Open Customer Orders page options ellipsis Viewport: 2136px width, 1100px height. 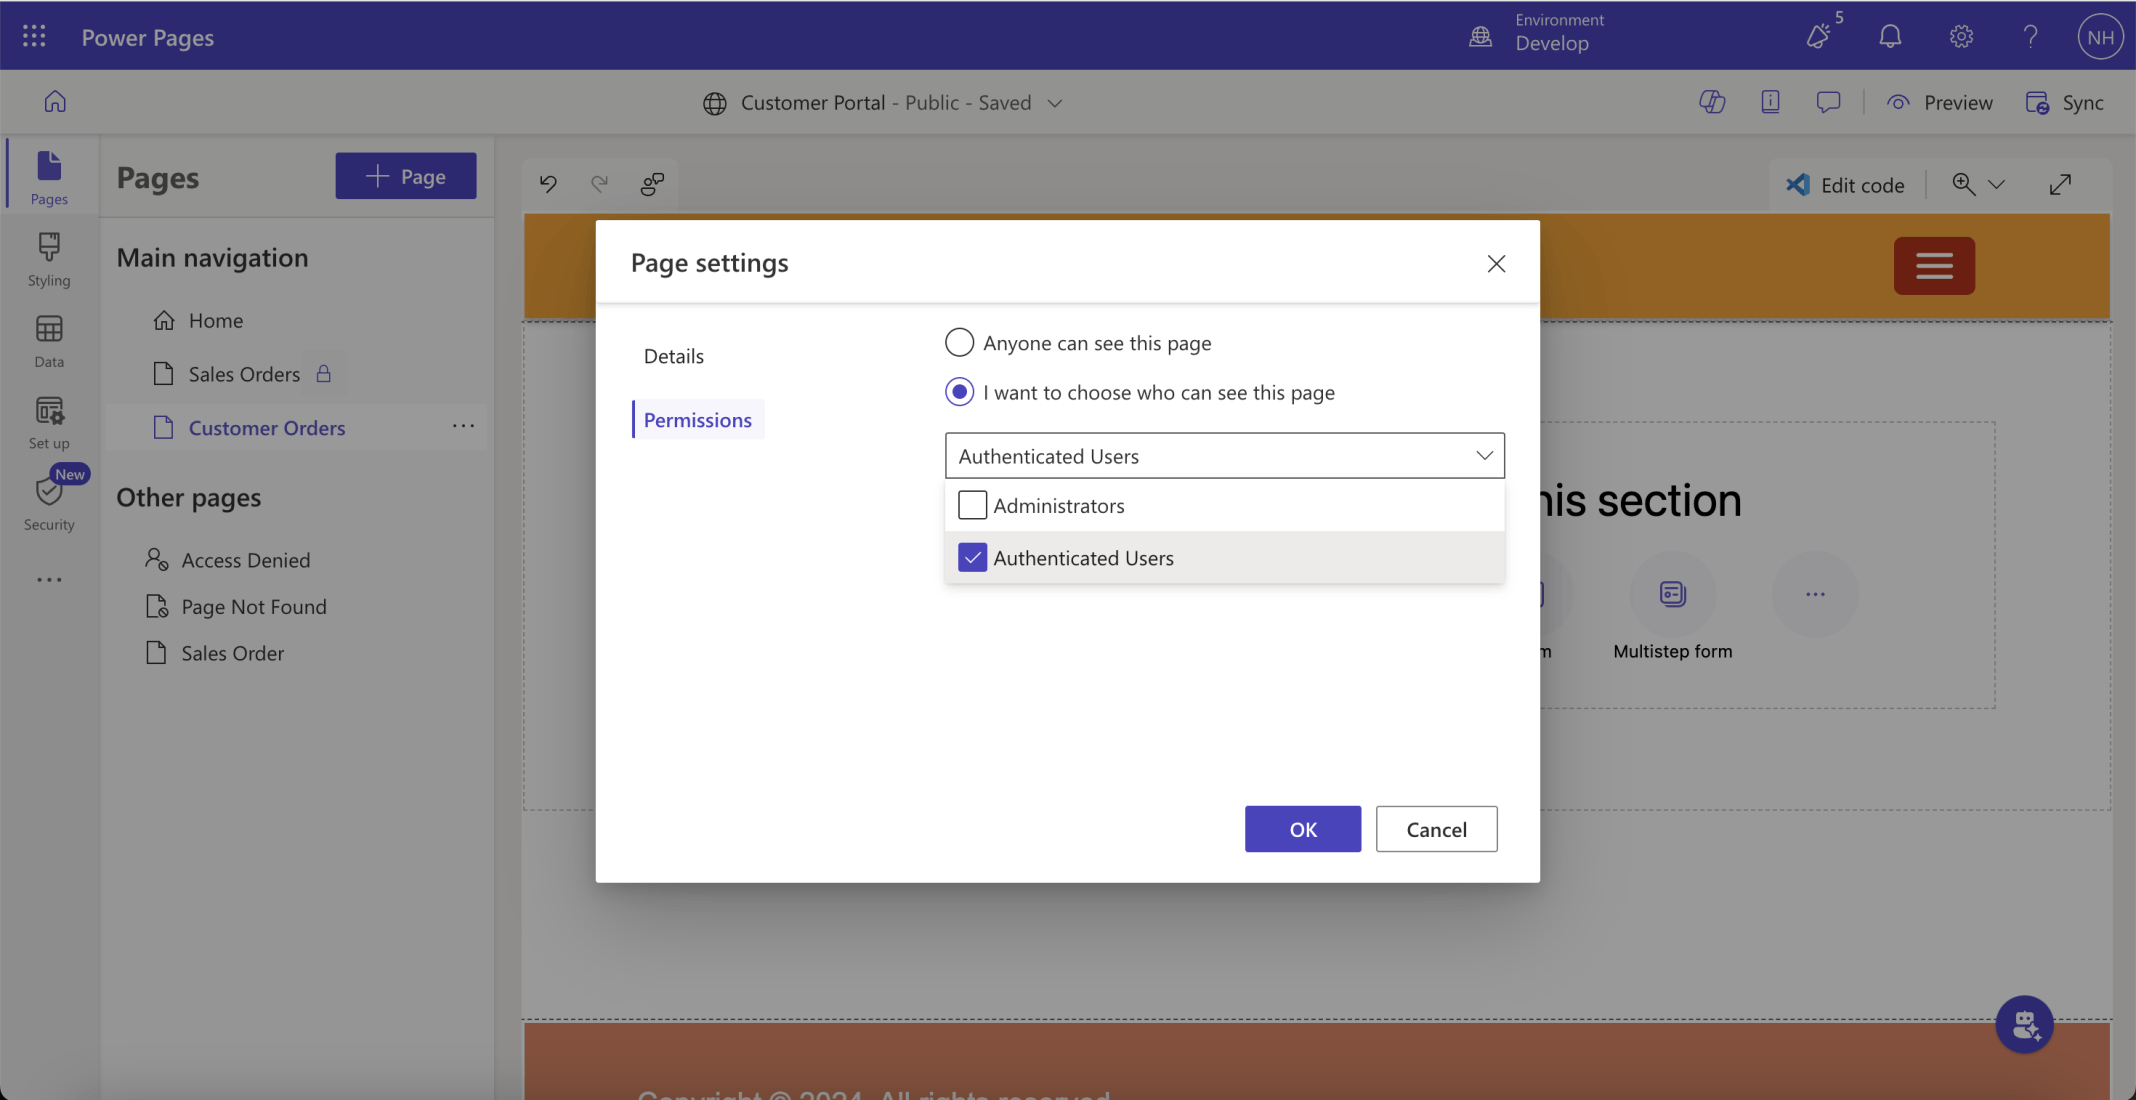[463, 427]
